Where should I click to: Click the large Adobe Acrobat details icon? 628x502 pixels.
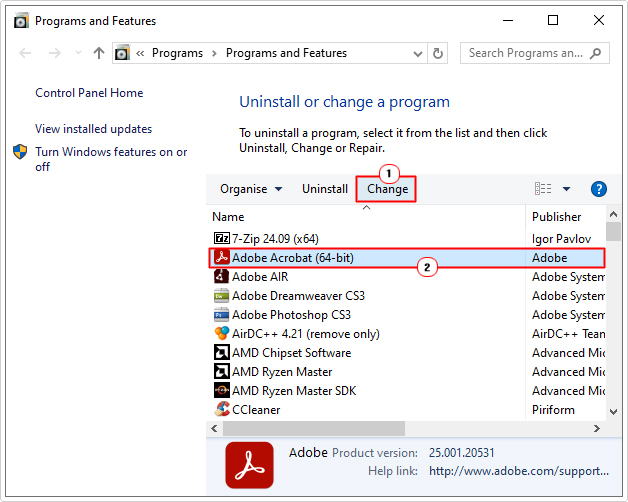[x=249, y=465]
